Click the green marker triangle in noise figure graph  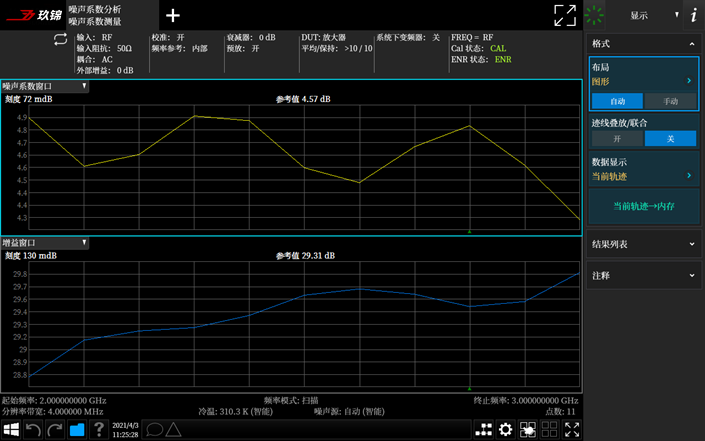(x=469, y=232)
